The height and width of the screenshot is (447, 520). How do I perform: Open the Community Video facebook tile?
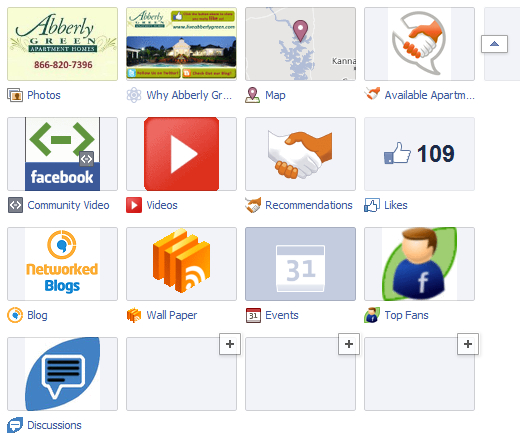pos(62,154)
